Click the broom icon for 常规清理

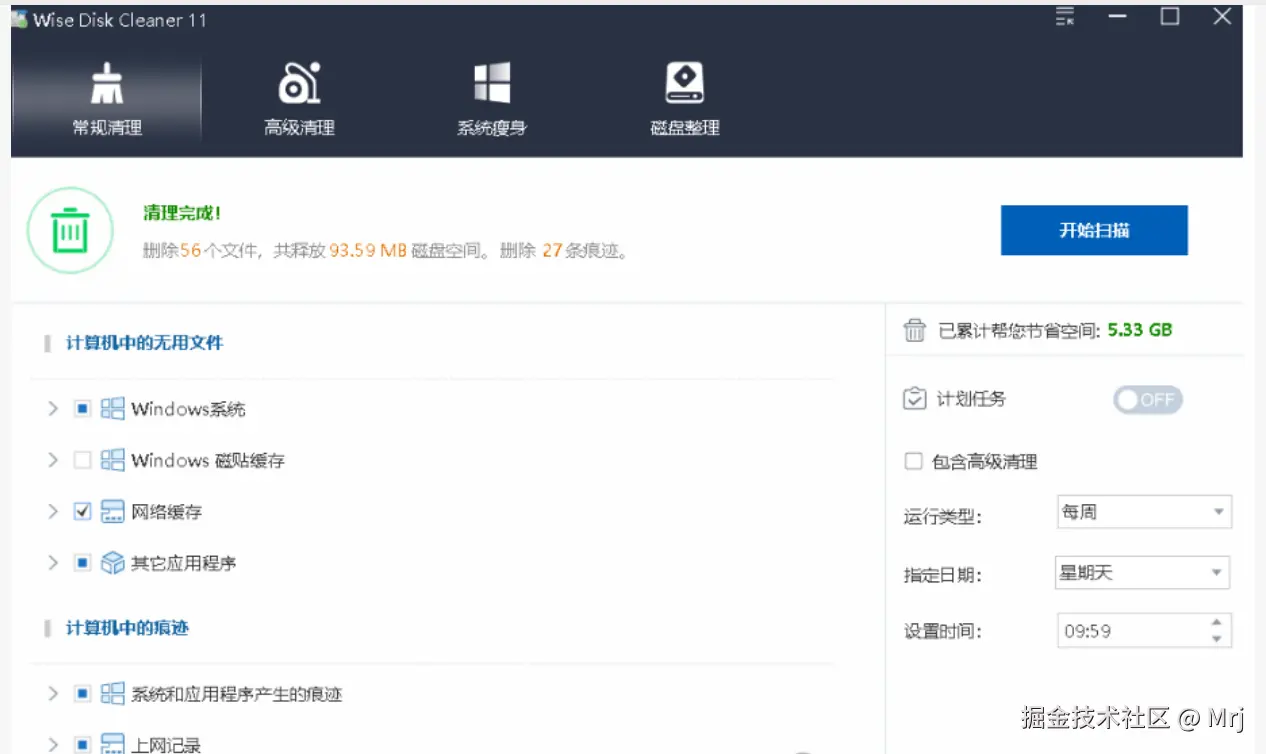pyautogui.click(x=107, y=84)
